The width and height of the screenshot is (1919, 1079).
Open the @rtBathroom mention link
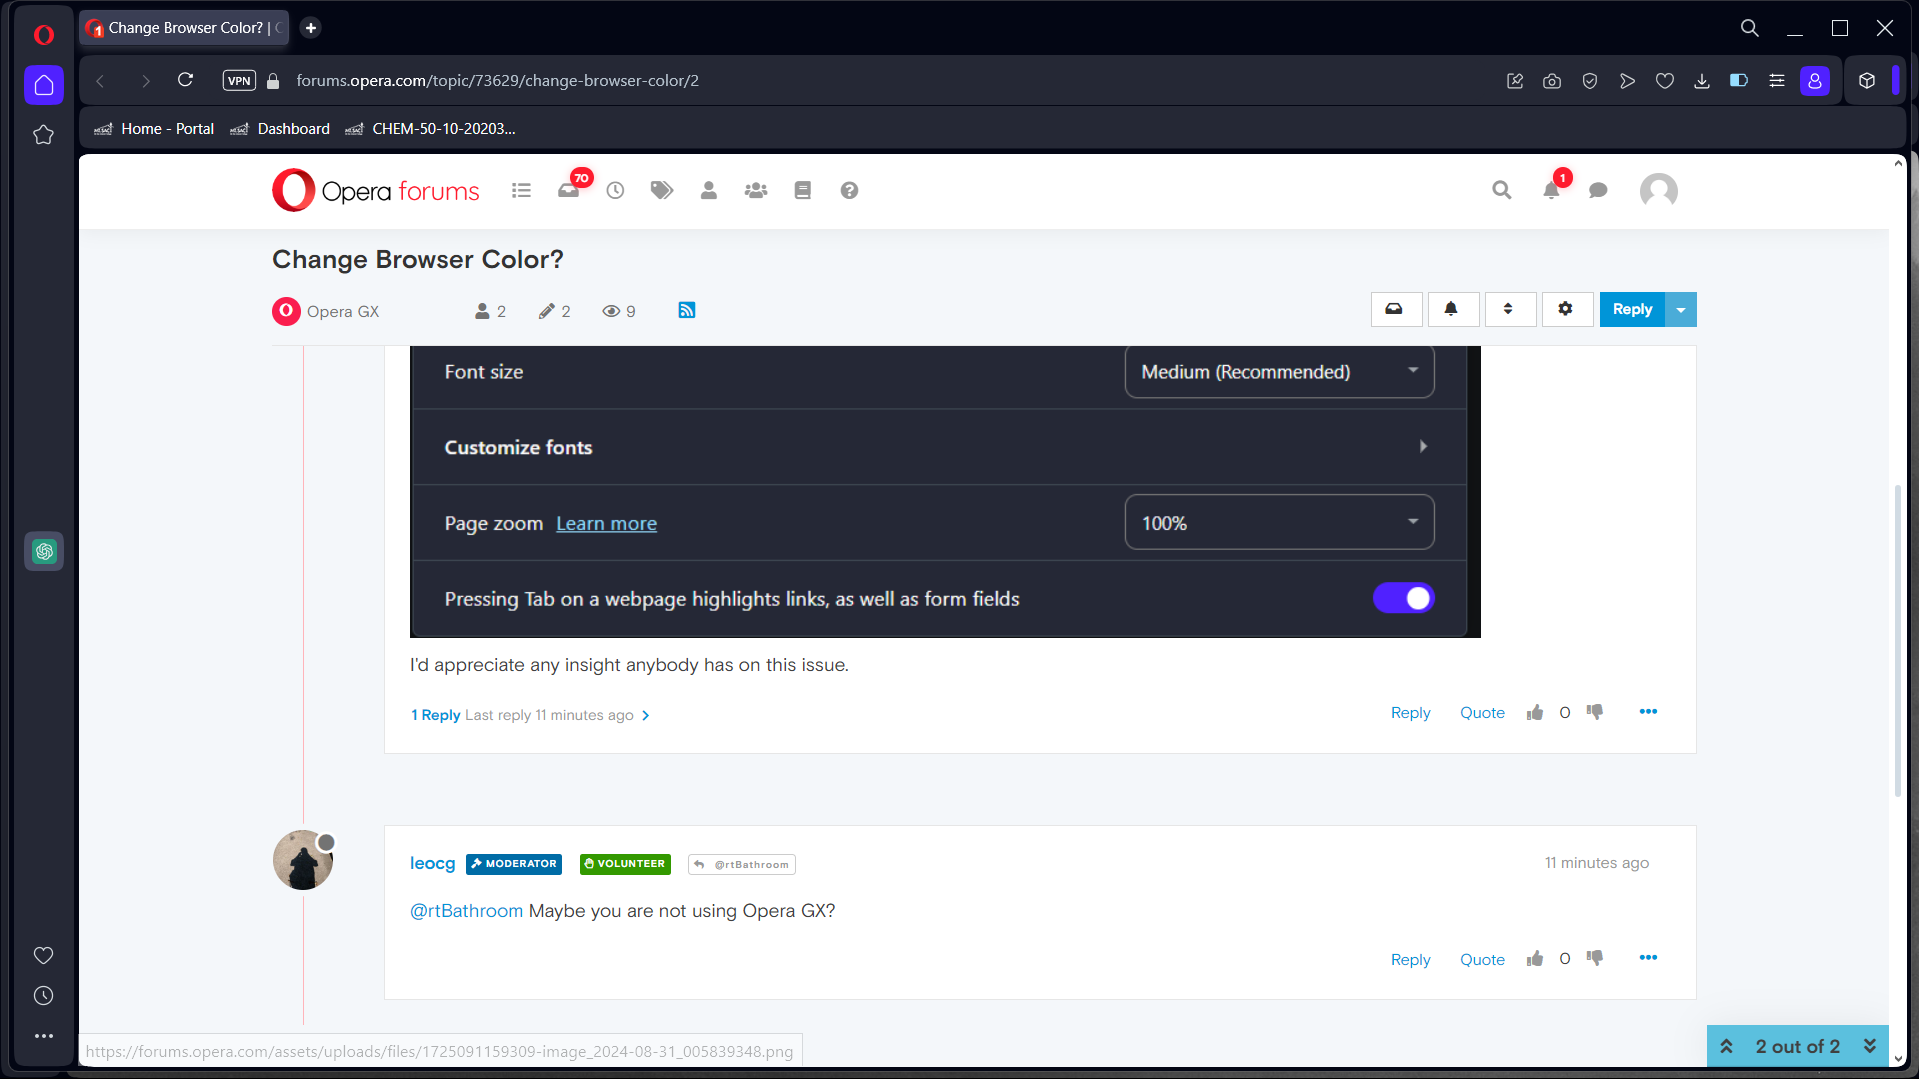(466, 911)
